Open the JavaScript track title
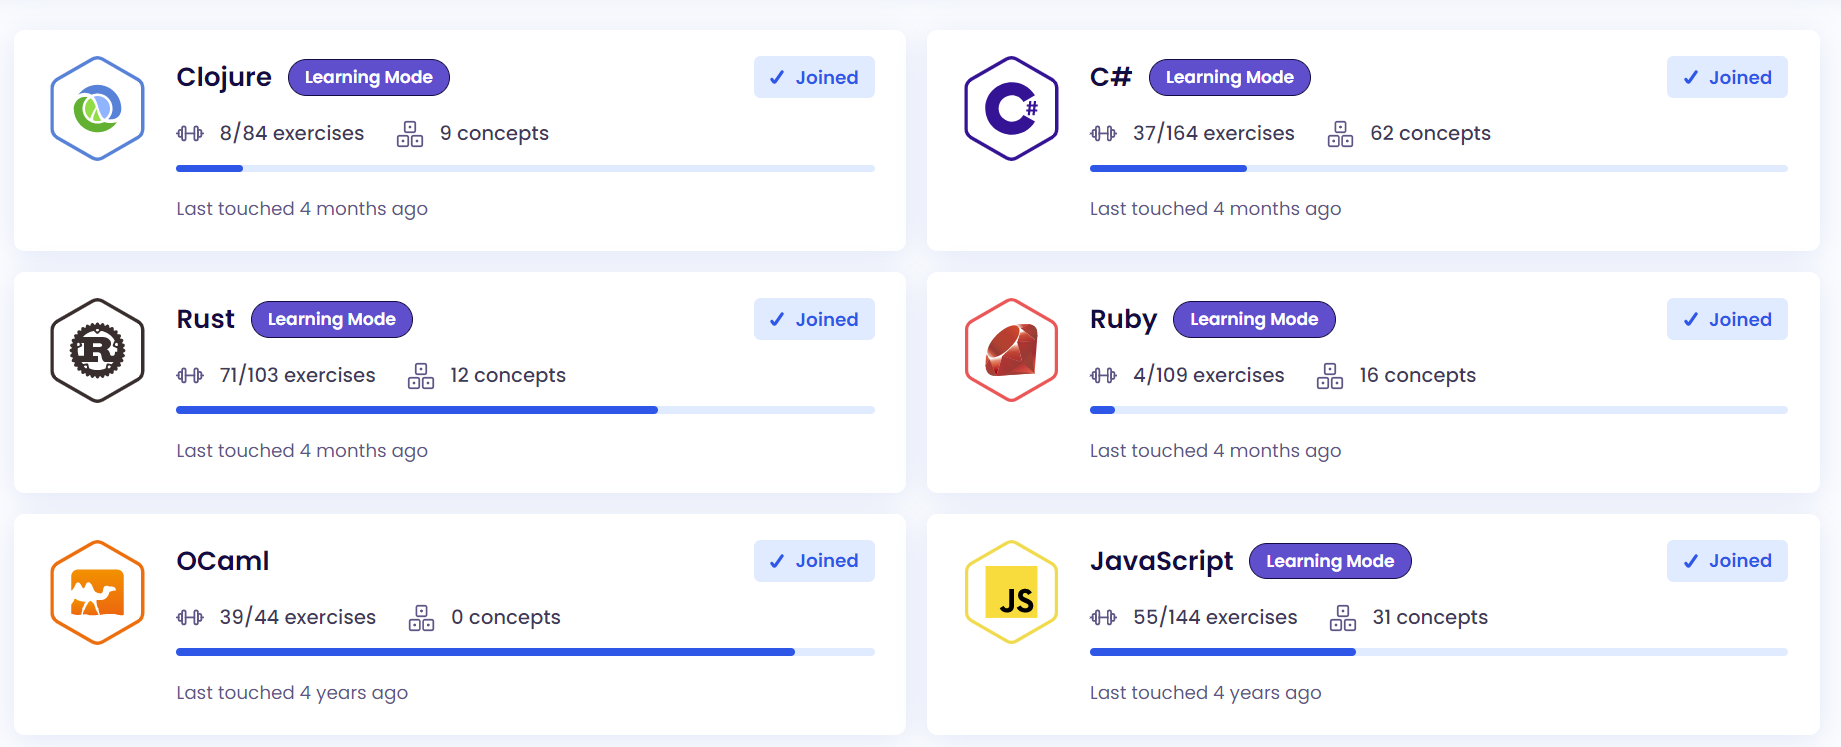Viewport: 1841px width, 747px height. [1161, 561]
